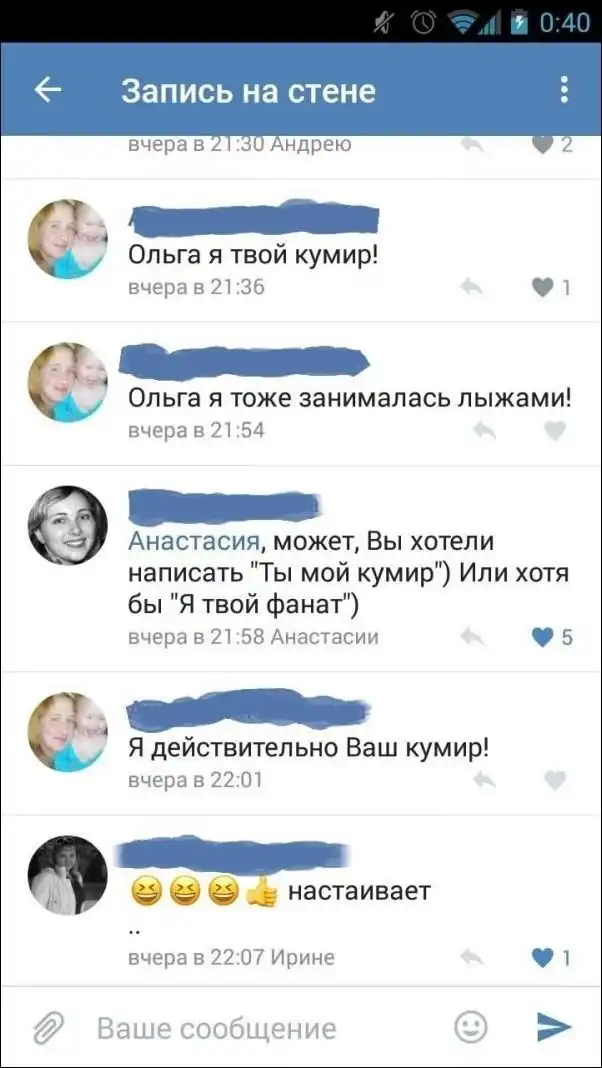Open the Wi-Fi status bar icon

[x=459, y=22]
